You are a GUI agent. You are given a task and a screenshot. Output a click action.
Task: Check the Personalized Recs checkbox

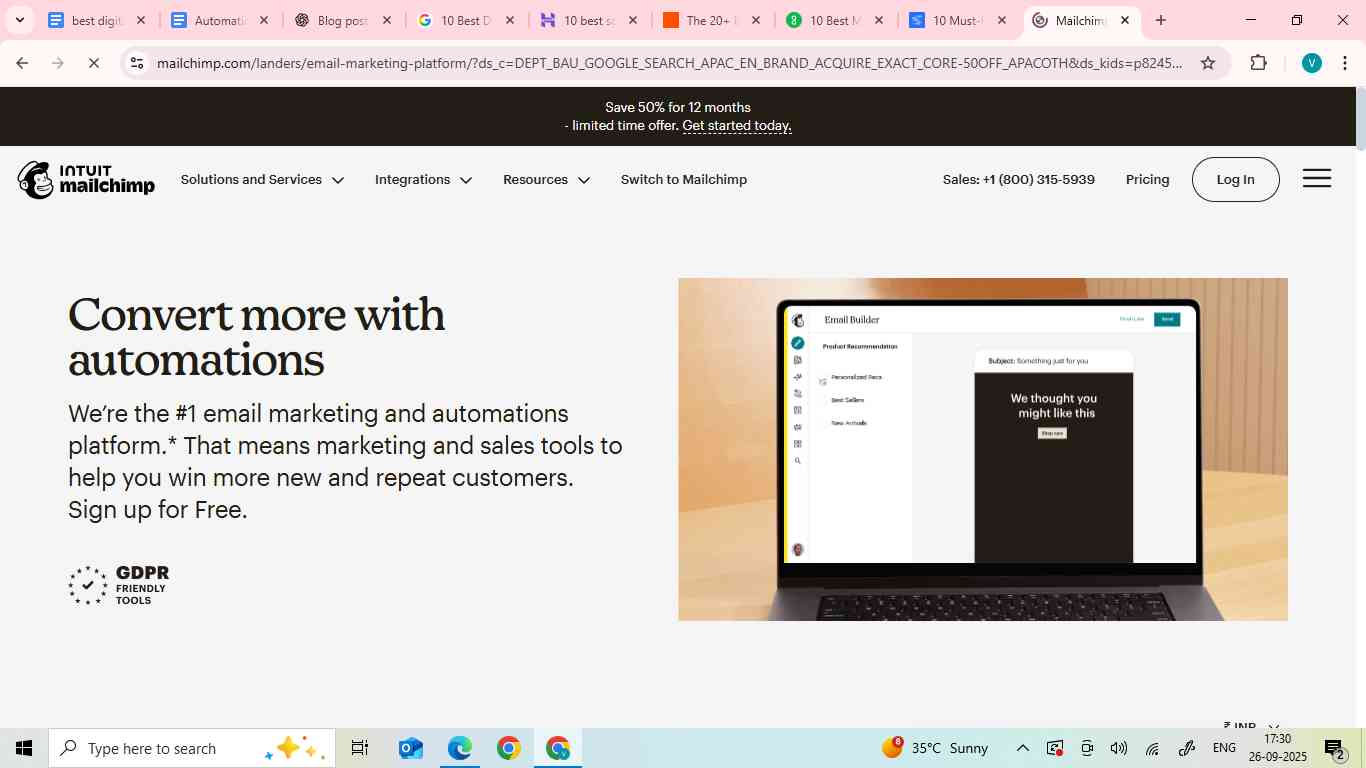tap(822, 380)
